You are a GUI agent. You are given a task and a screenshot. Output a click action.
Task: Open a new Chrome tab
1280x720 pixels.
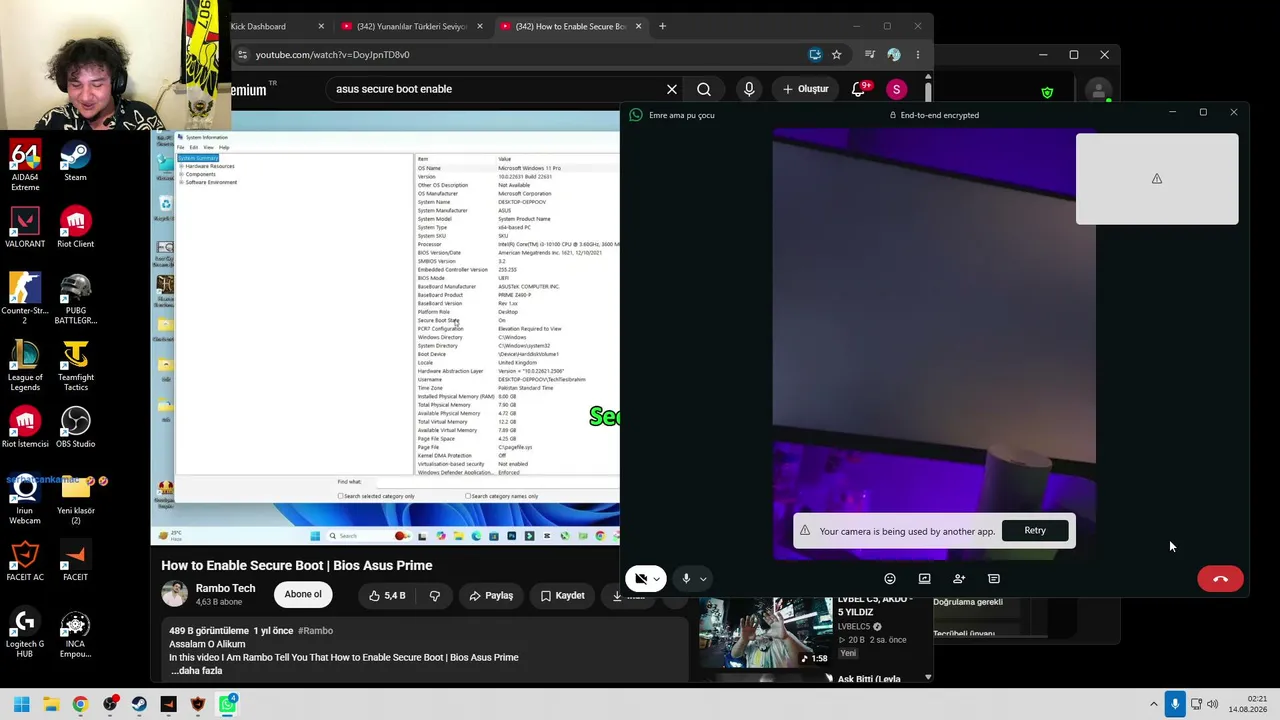[662, 26]
